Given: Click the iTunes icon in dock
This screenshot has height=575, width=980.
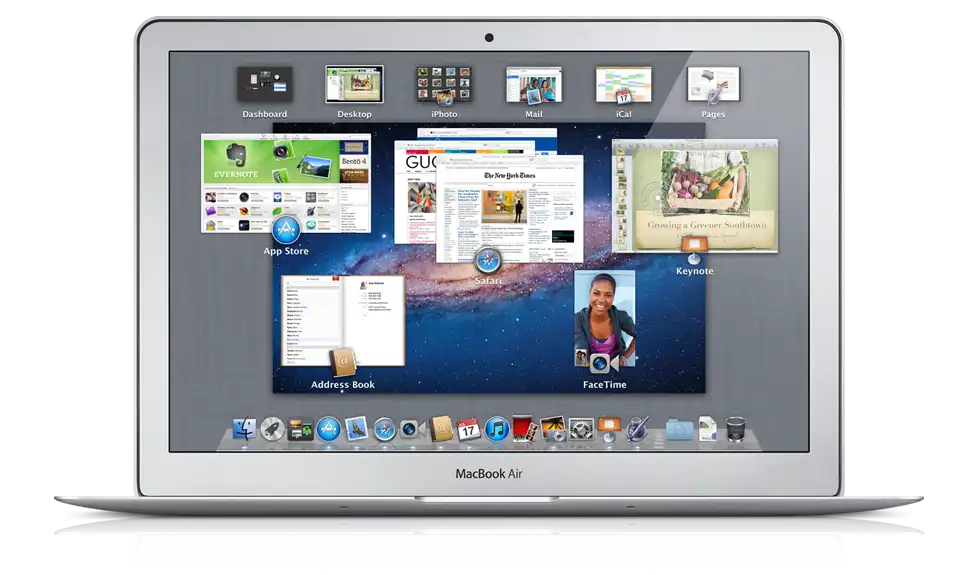Looking at the screenshot, I should tap(497, 430).
